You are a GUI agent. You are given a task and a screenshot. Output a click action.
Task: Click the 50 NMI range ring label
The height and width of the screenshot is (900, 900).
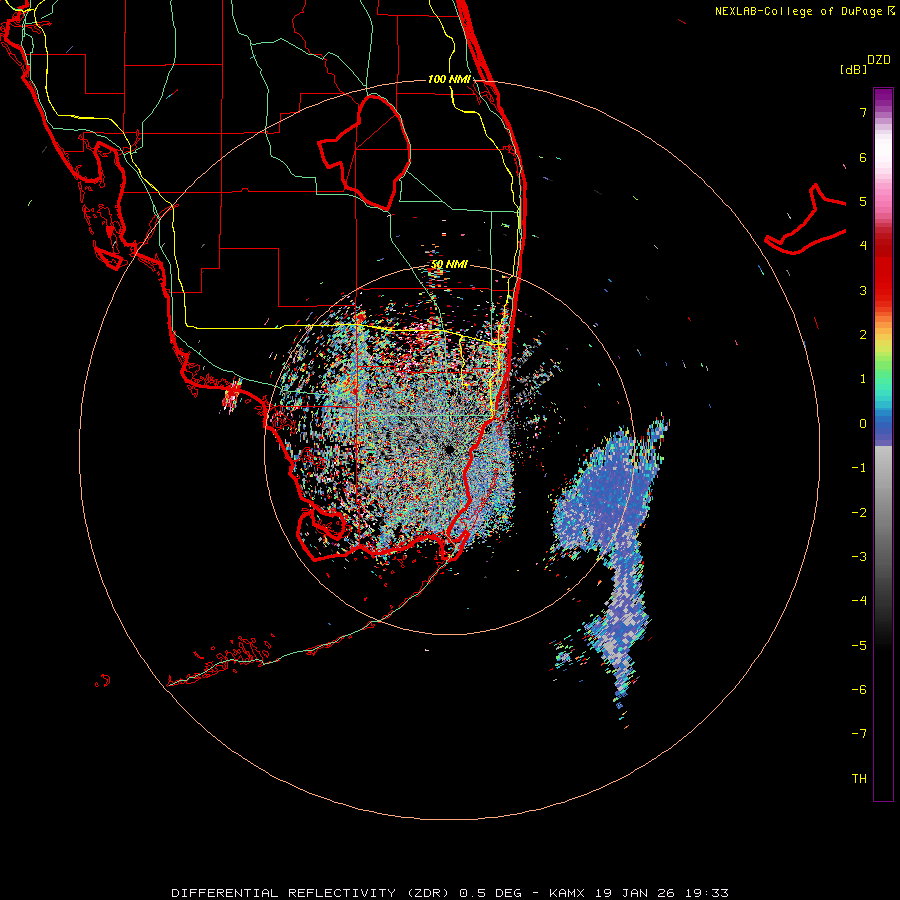[x=449, y=265]
